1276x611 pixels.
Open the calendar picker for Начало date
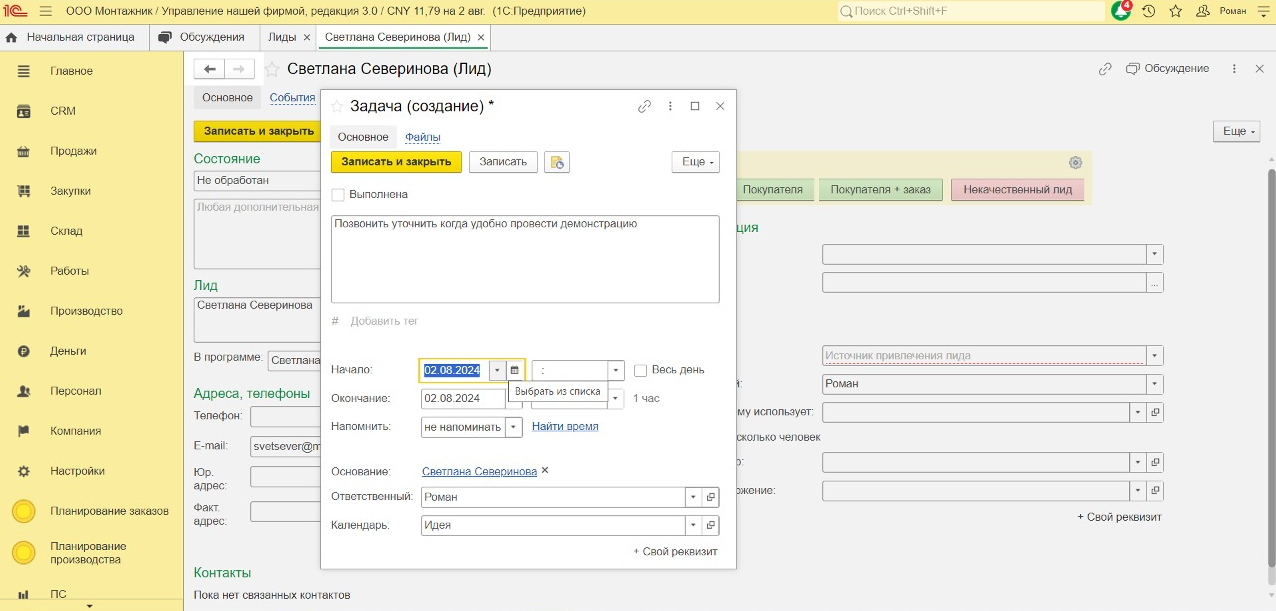coord(515,370)
